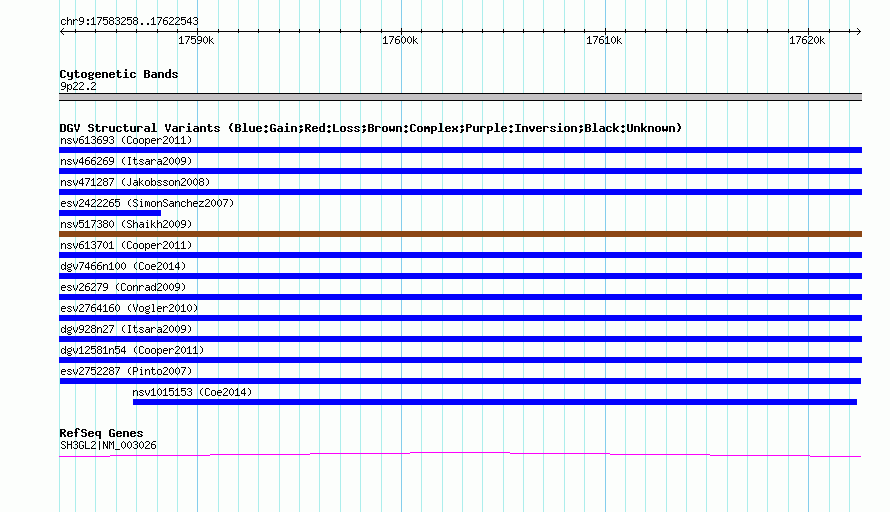Select dgv12581n54 (Cooper2011) variant label

[x=132, y=350]
